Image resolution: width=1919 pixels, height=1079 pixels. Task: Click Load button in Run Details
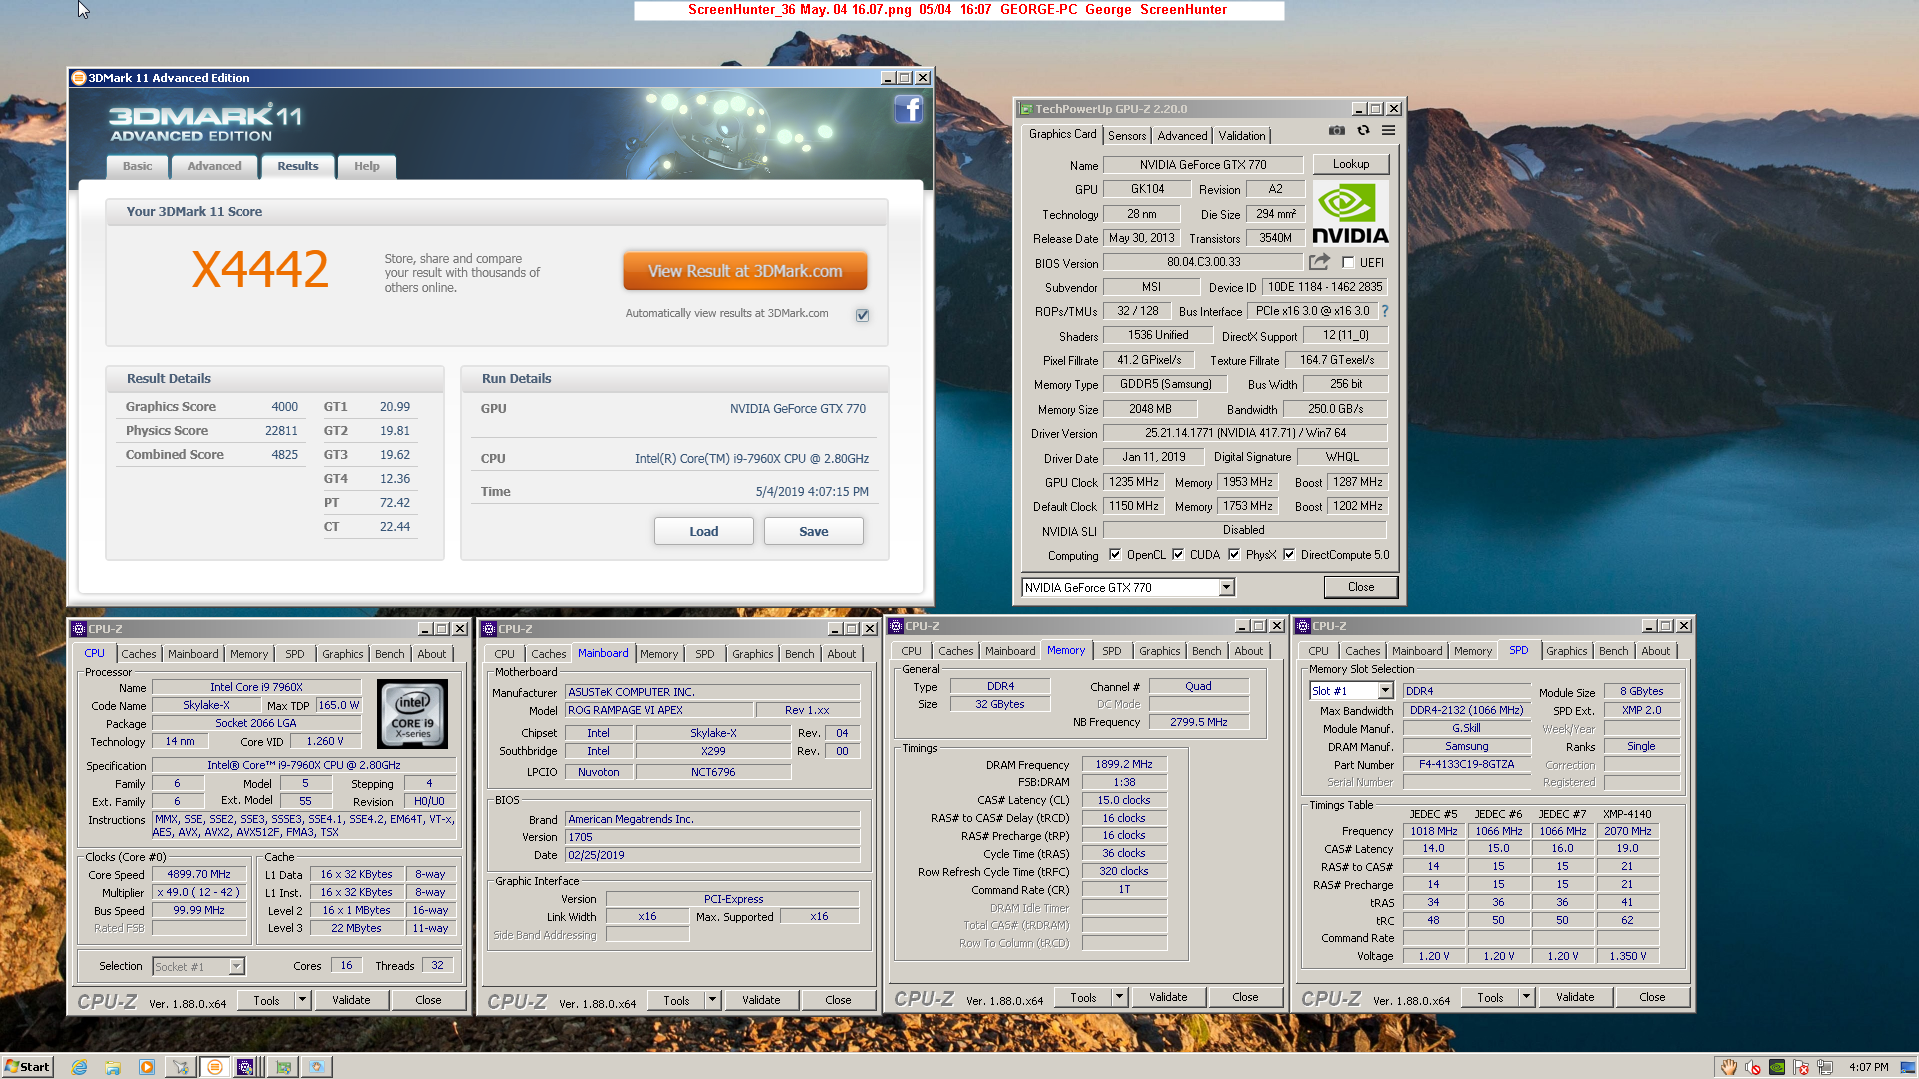(703, 532)
